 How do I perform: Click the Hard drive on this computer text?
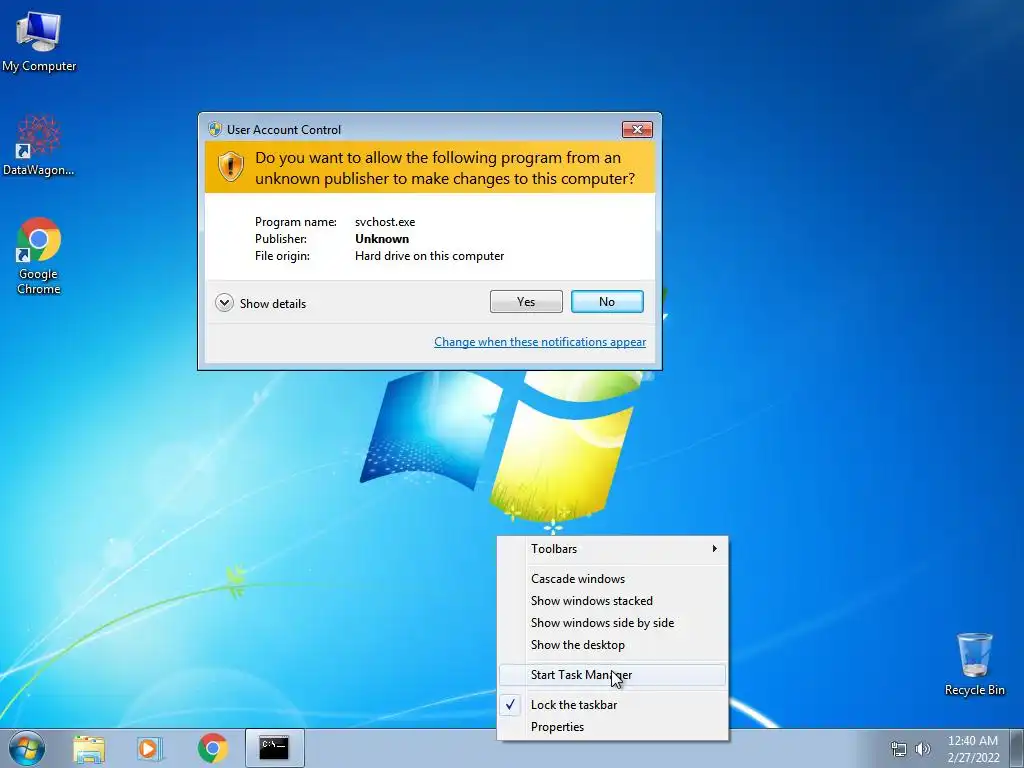click(x=430, y=256)
